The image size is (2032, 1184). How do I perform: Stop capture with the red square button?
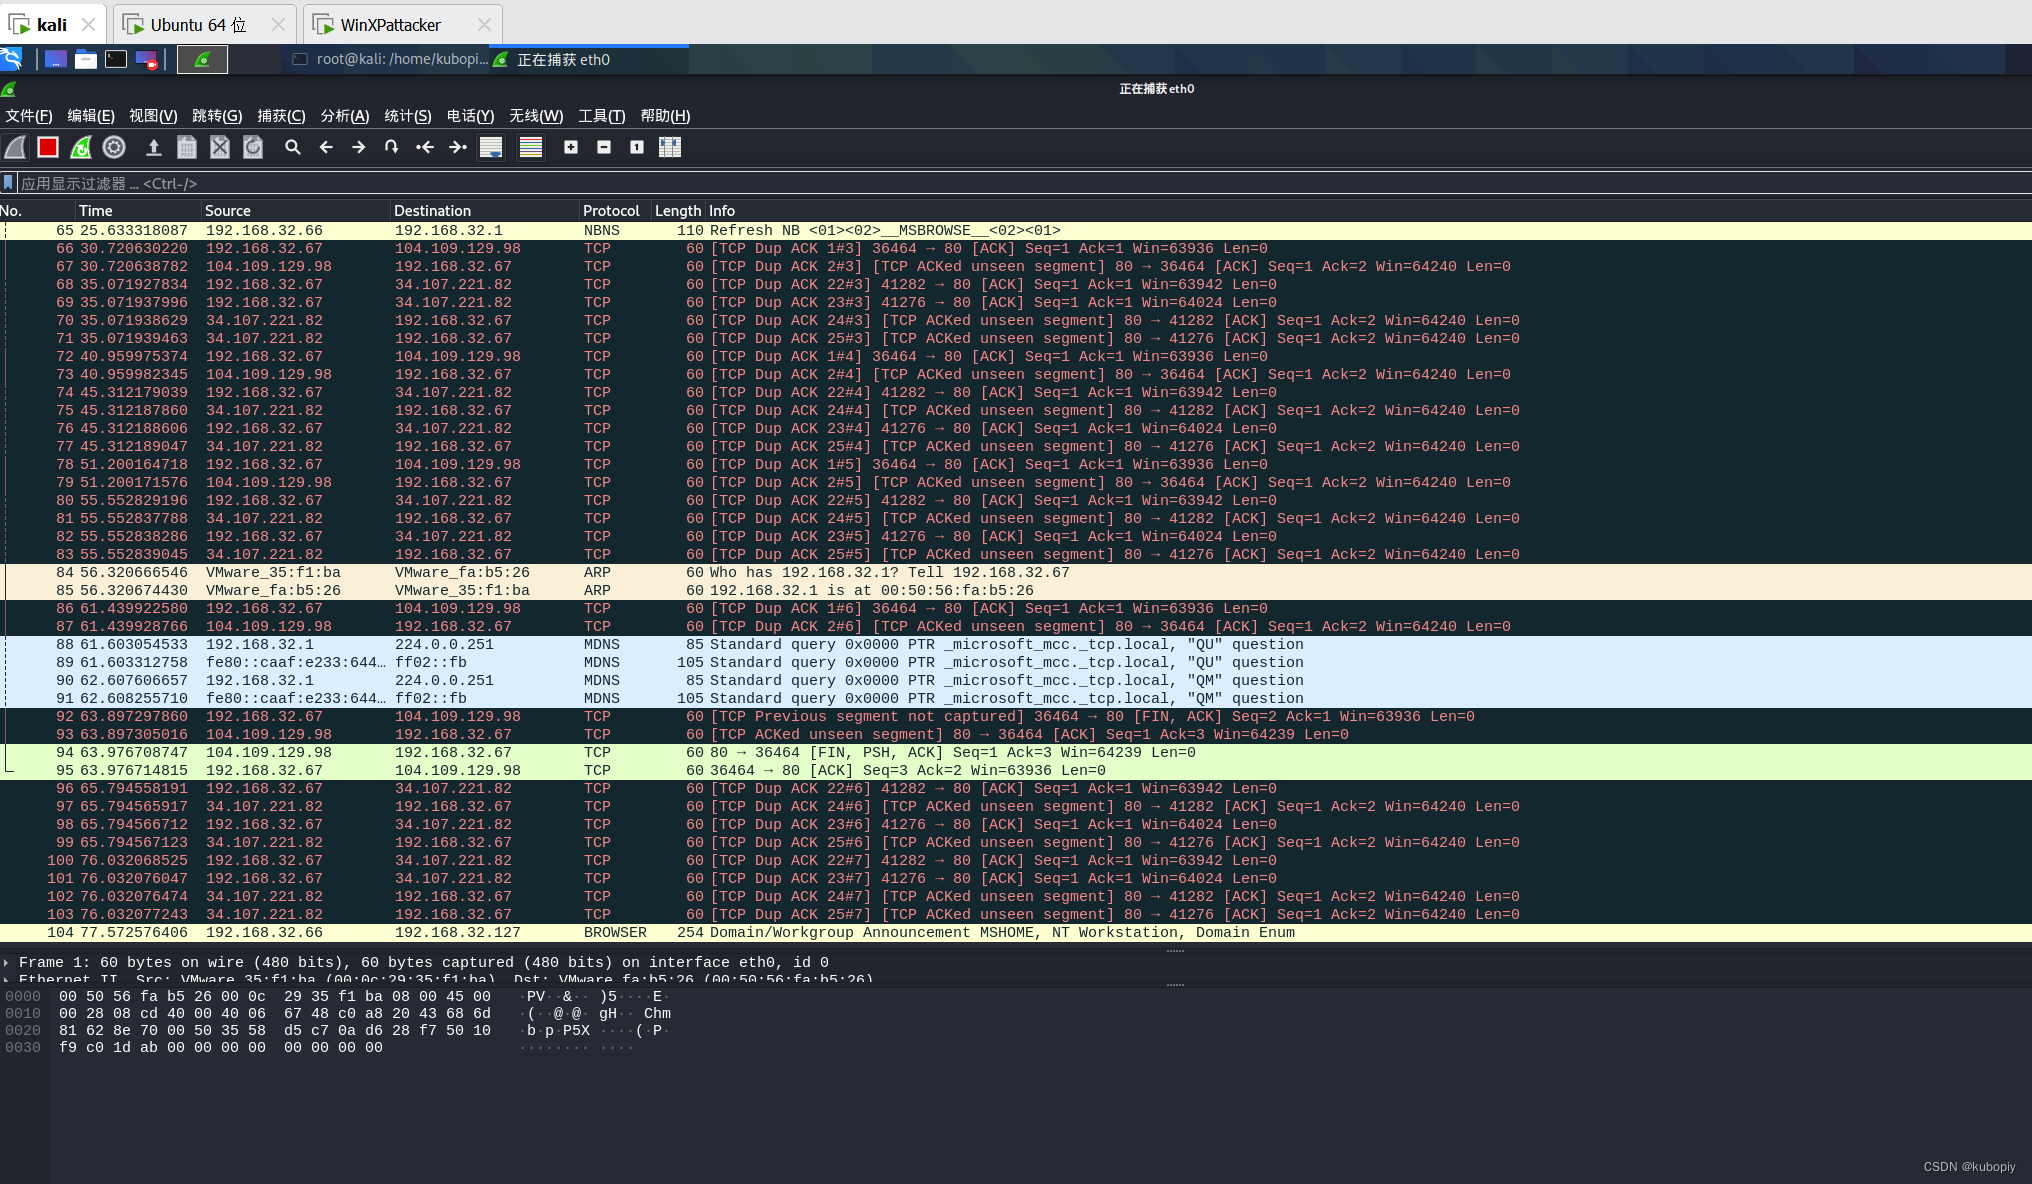(x=48, y=147)
